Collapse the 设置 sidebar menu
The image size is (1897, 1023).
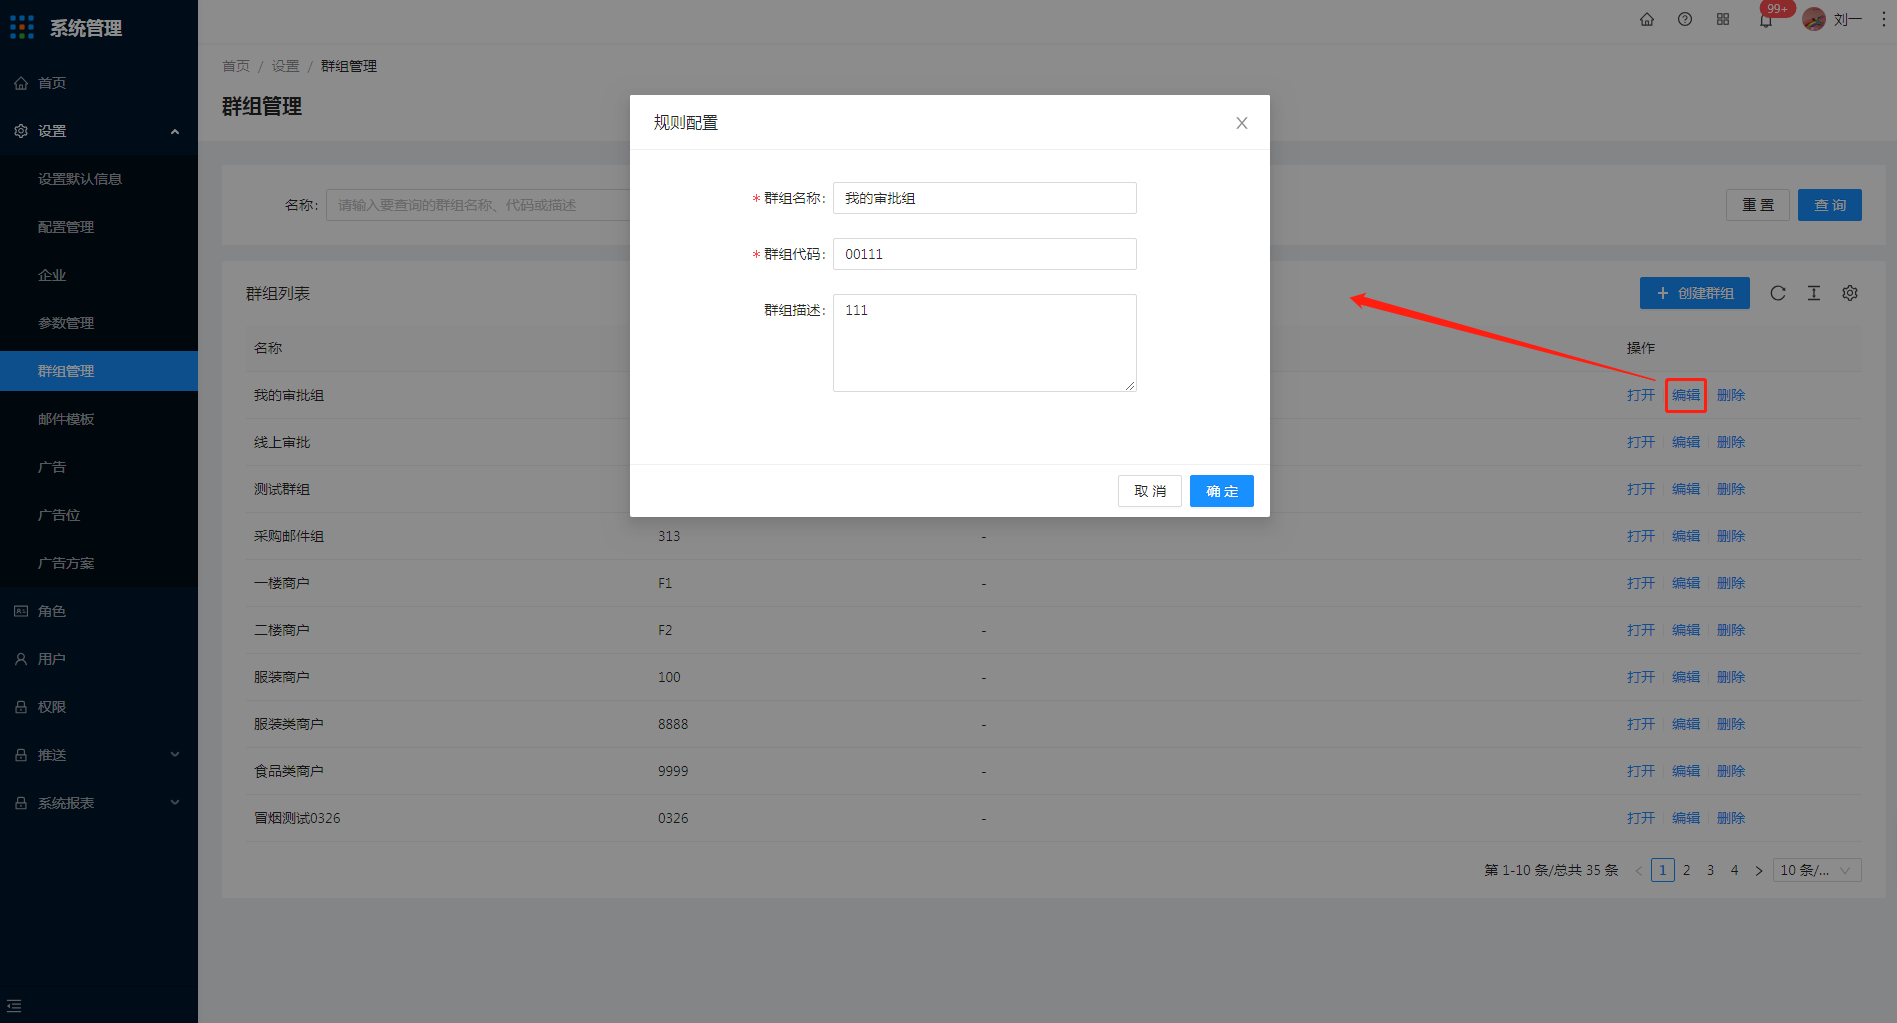point(99,131)
